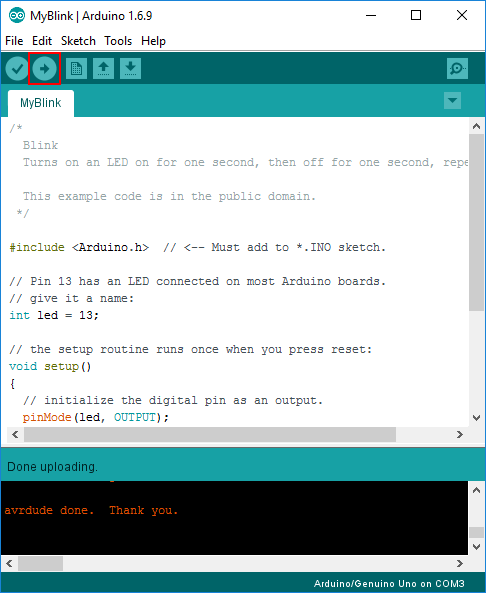Click the Arduino logo in the title bar
Screen dimensions: 486x593
(17, 16)
